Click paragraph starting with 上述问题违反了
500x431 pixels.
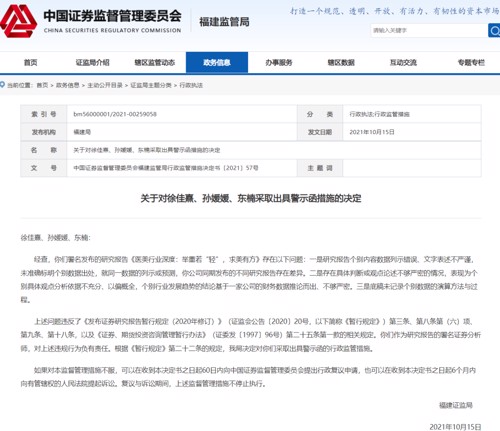pyautogui.click(x=250, y=335)
